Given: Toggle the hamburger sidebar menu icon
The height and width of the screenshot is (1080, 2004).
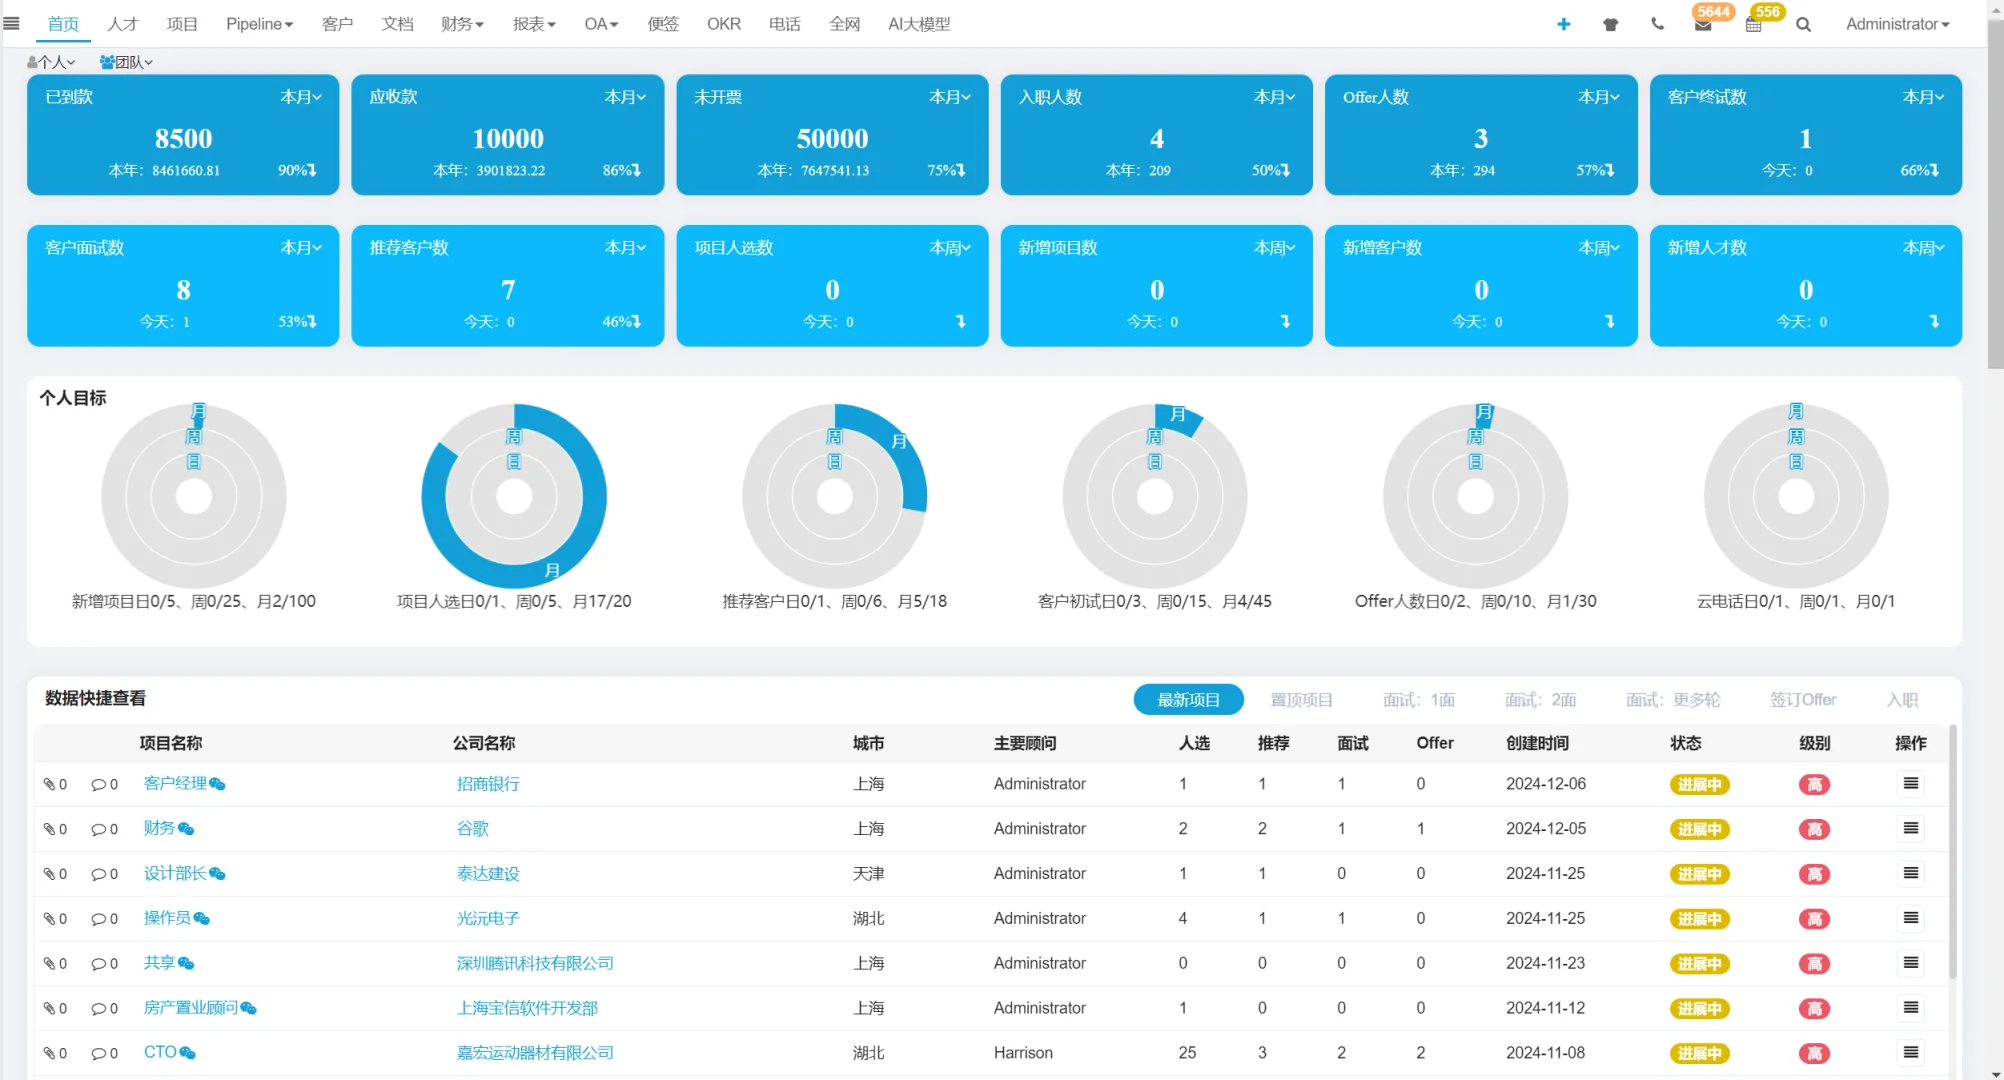Looking at the screenshot, I should 12,23.
